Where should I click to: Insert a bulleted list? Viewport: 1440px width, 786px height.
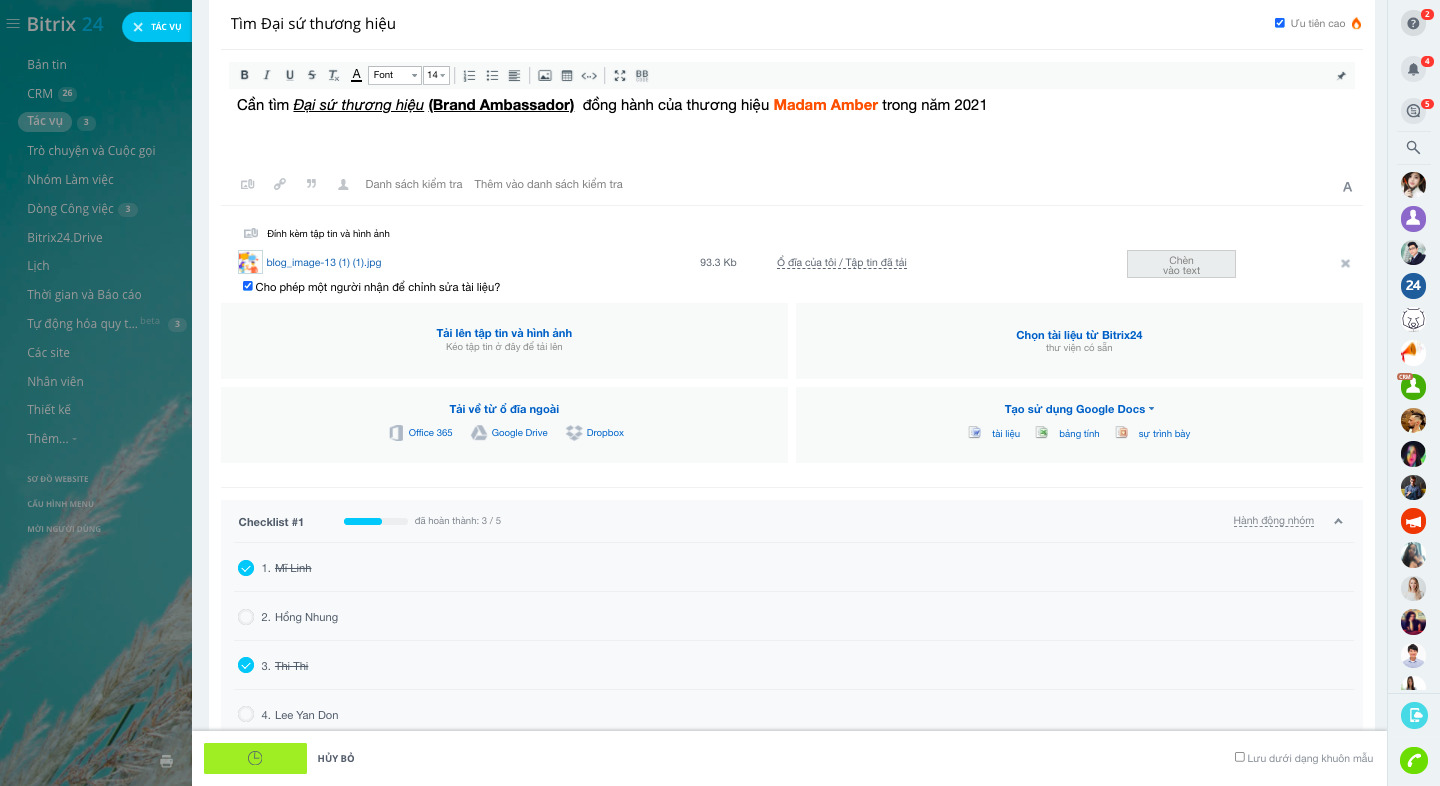tap(492, 75)
